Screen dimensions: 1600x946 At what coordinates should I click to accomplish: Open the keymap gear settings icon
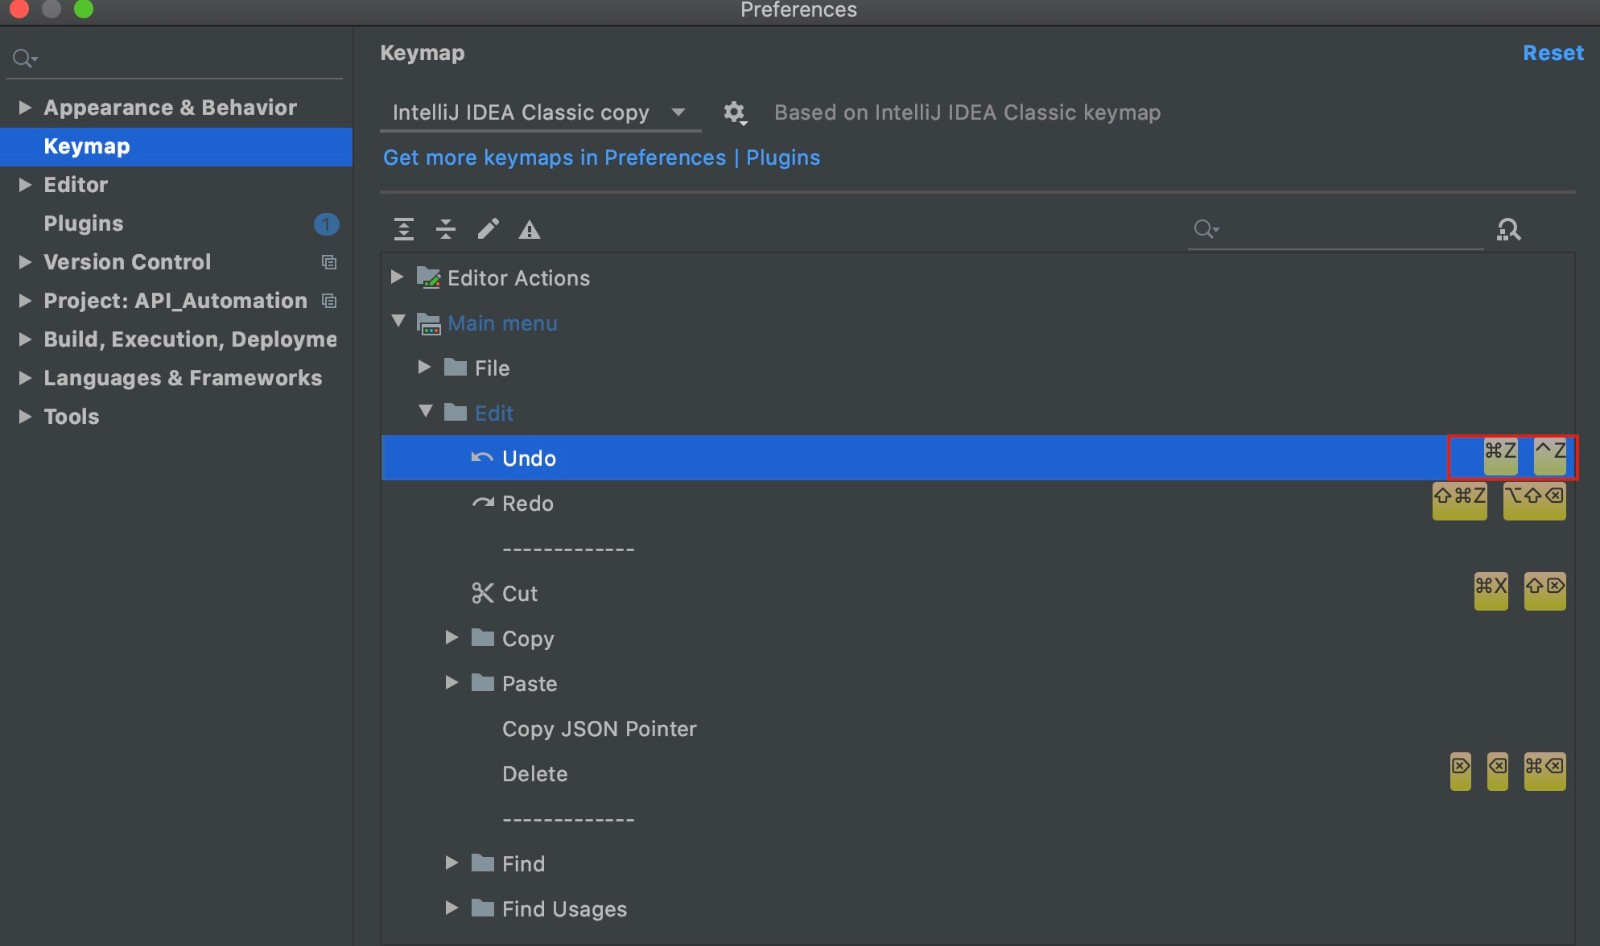tap(735, 113)
